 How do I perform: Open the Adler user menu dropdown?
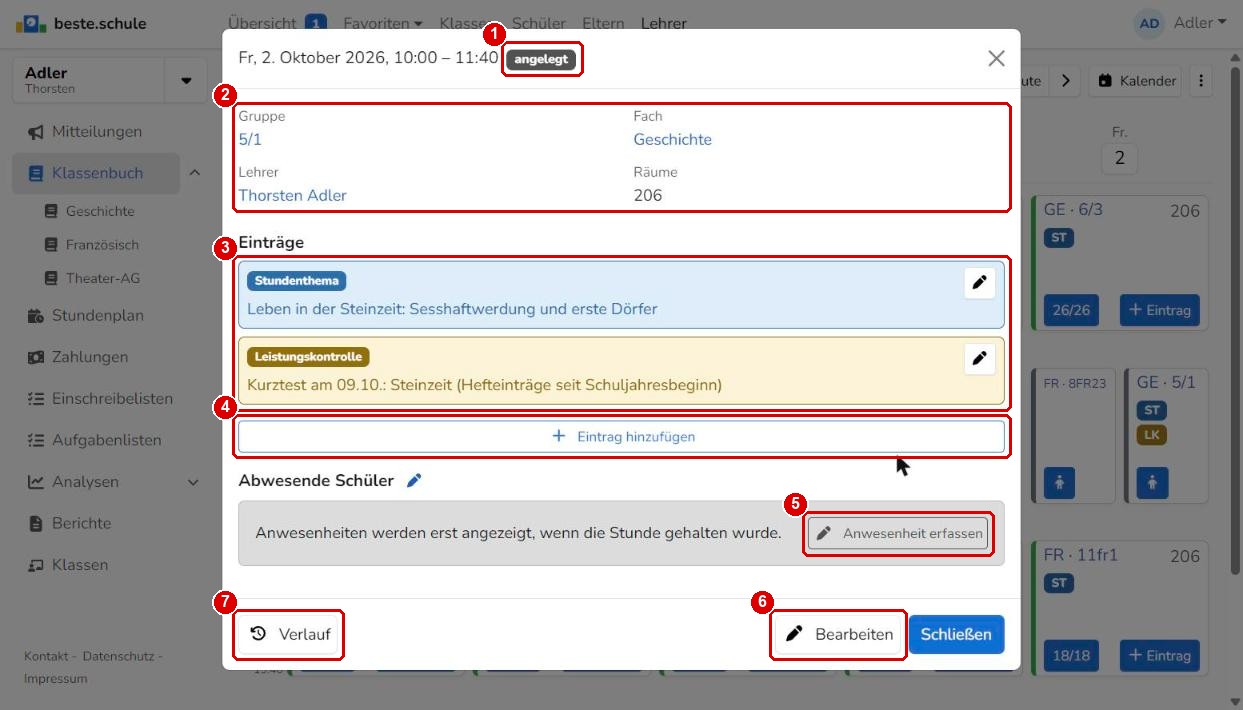(1199, 23)
